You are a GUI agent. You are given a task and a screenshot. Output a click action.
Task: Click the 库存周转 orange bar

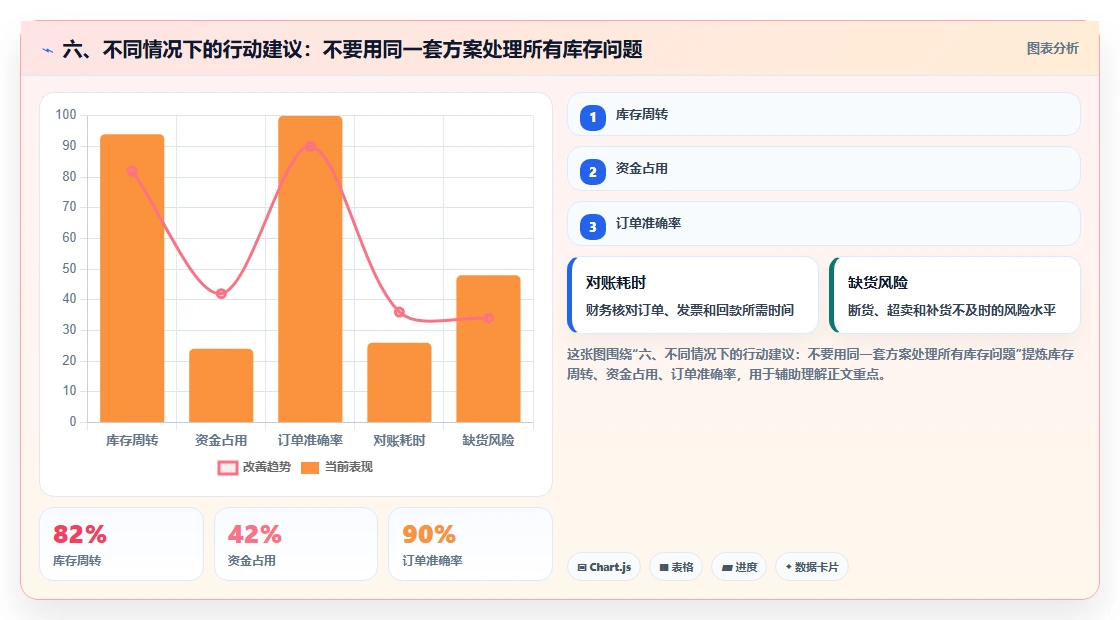(x=132, y=278)
